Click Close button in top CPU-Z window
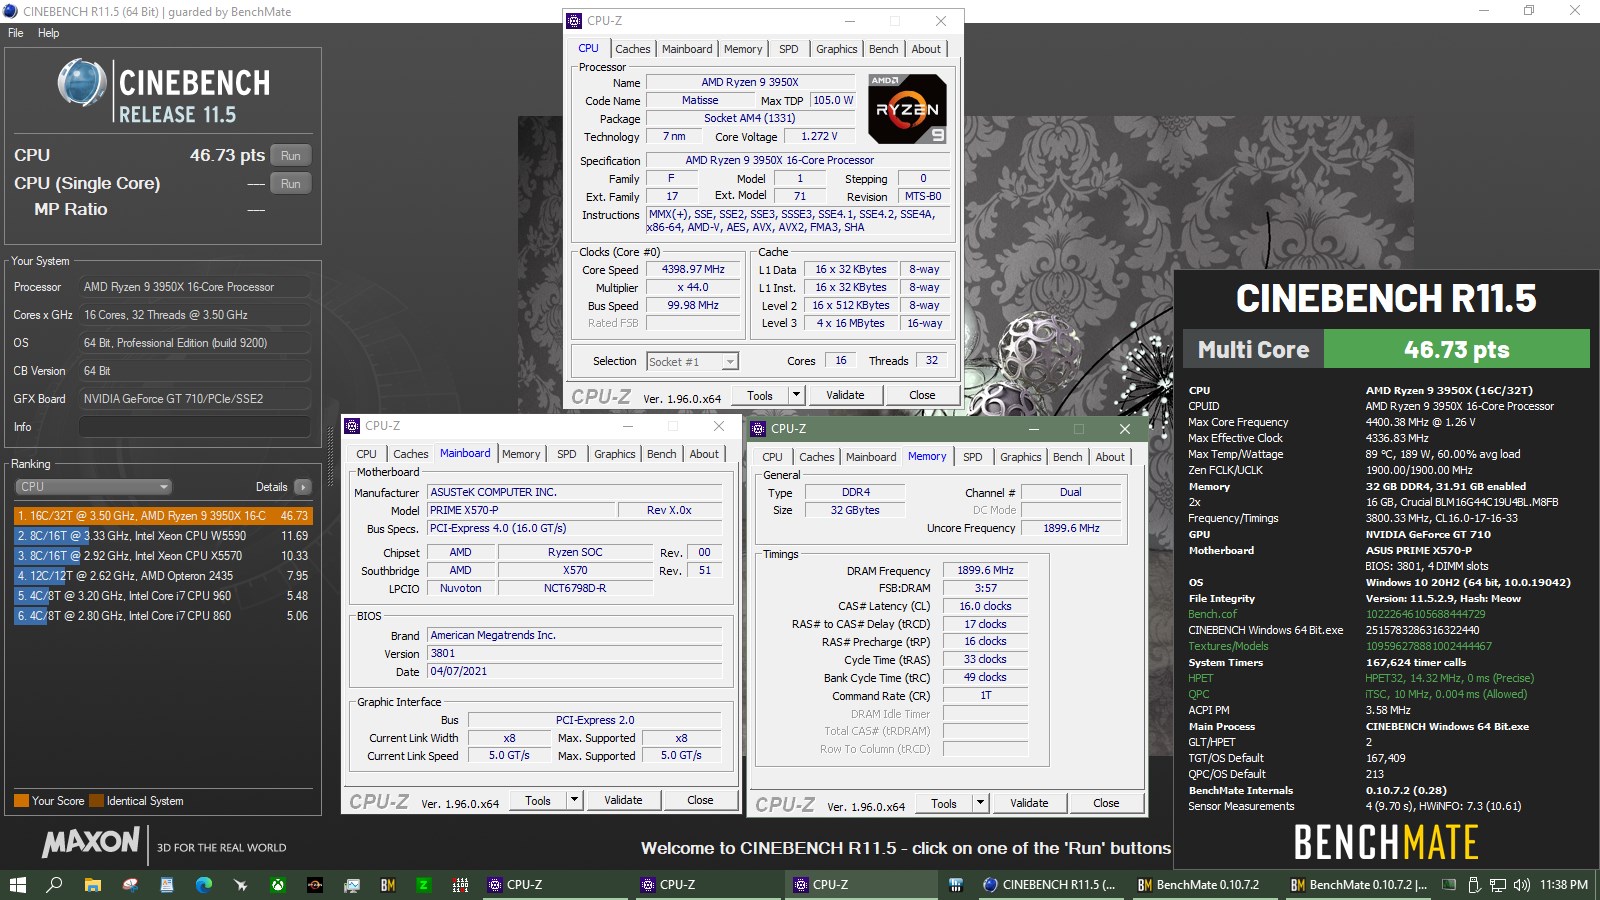The height and width of the screenshot is (900, 1600). coord(922,395)
